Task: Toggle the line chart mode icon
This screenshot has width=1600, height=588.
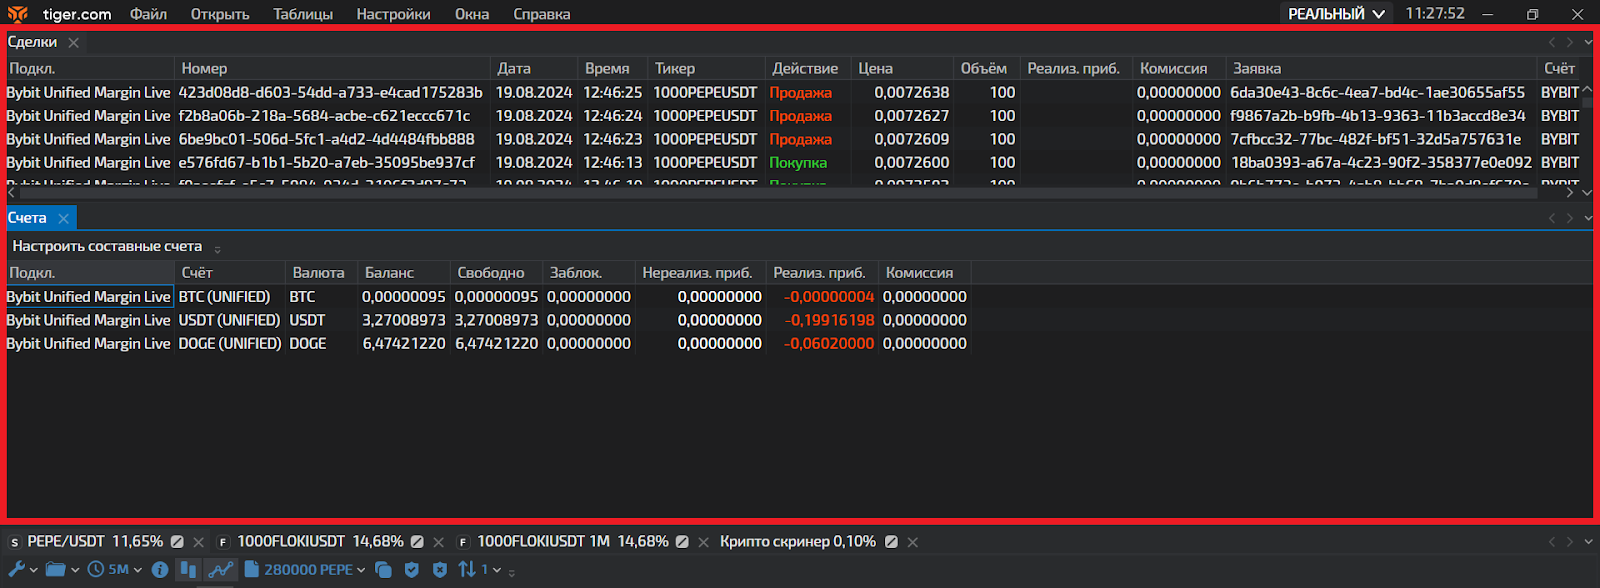Action: pos(220,569)
